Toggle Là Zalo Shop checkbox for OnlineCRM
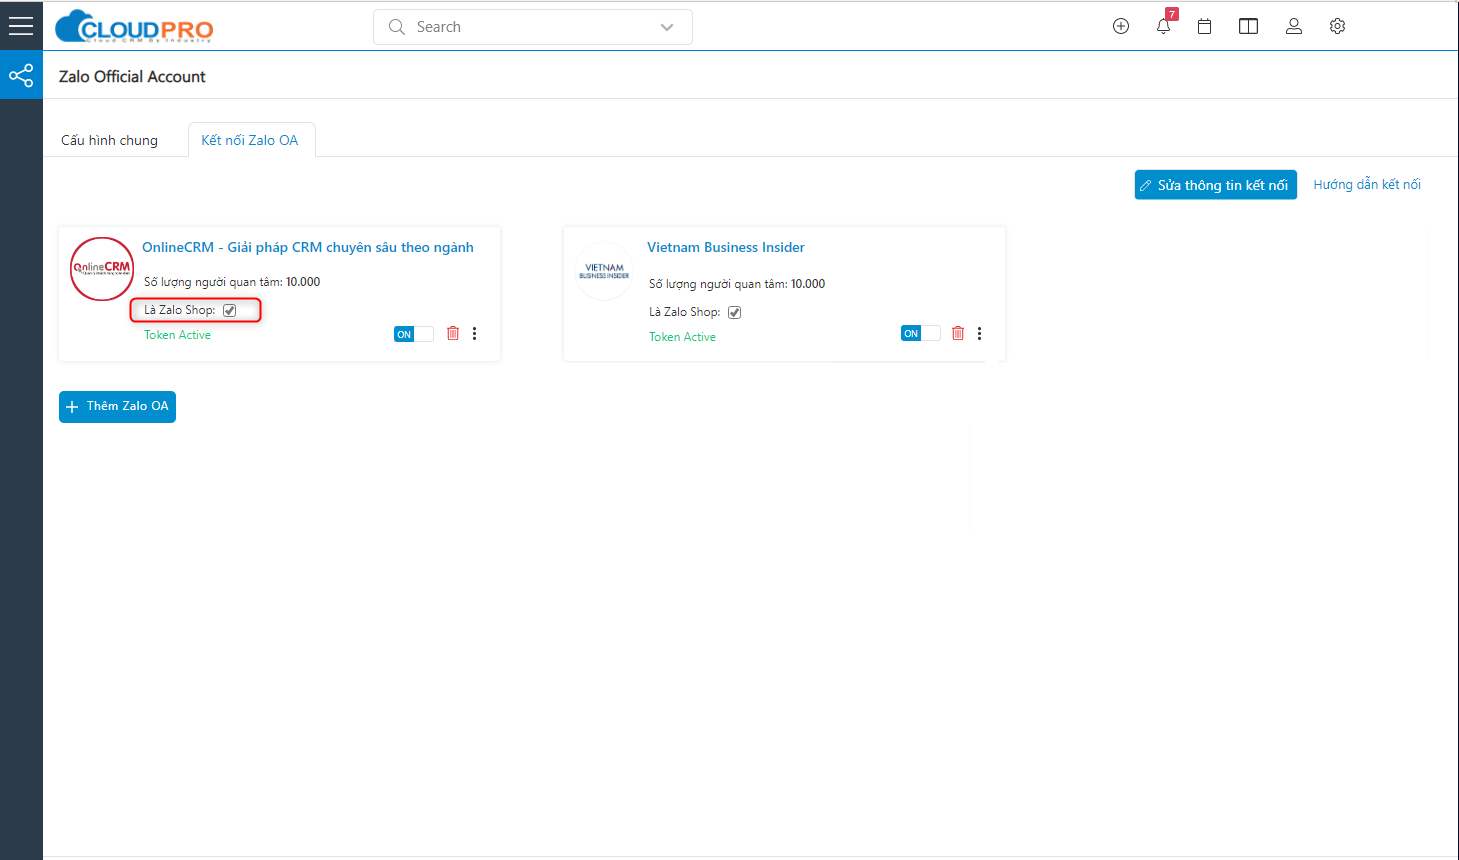The height and width of the screenshot is (860, 1459). click(x=229, y=310)
